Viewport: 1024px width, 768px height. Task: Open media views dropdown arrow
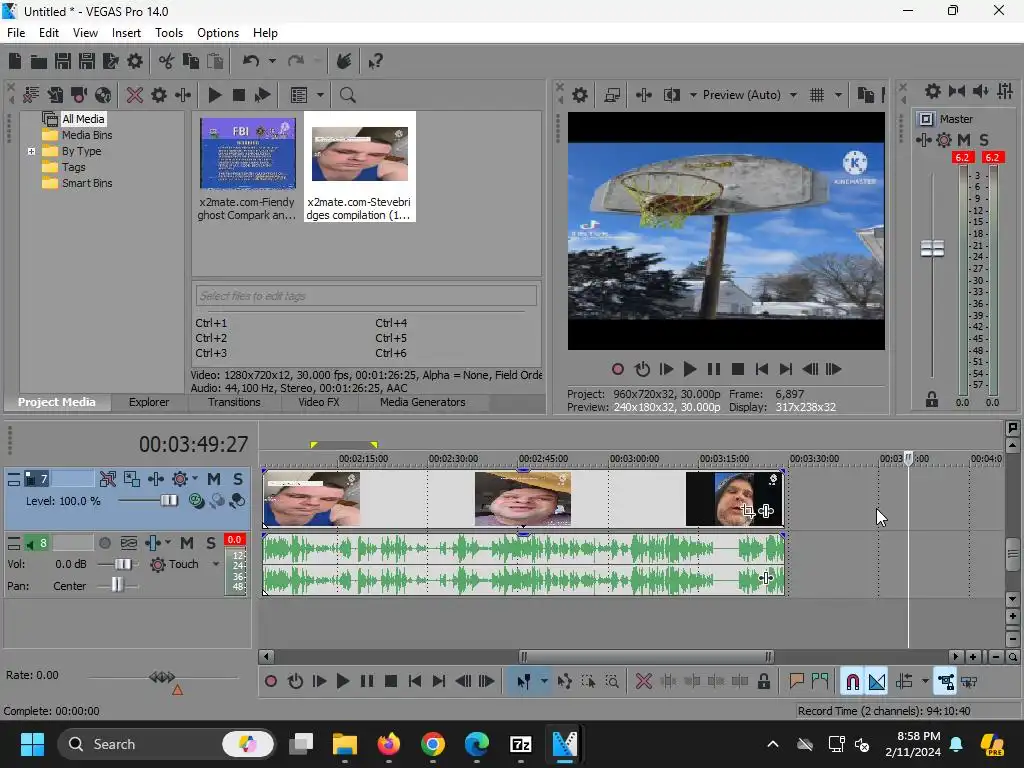click(320, 95)
